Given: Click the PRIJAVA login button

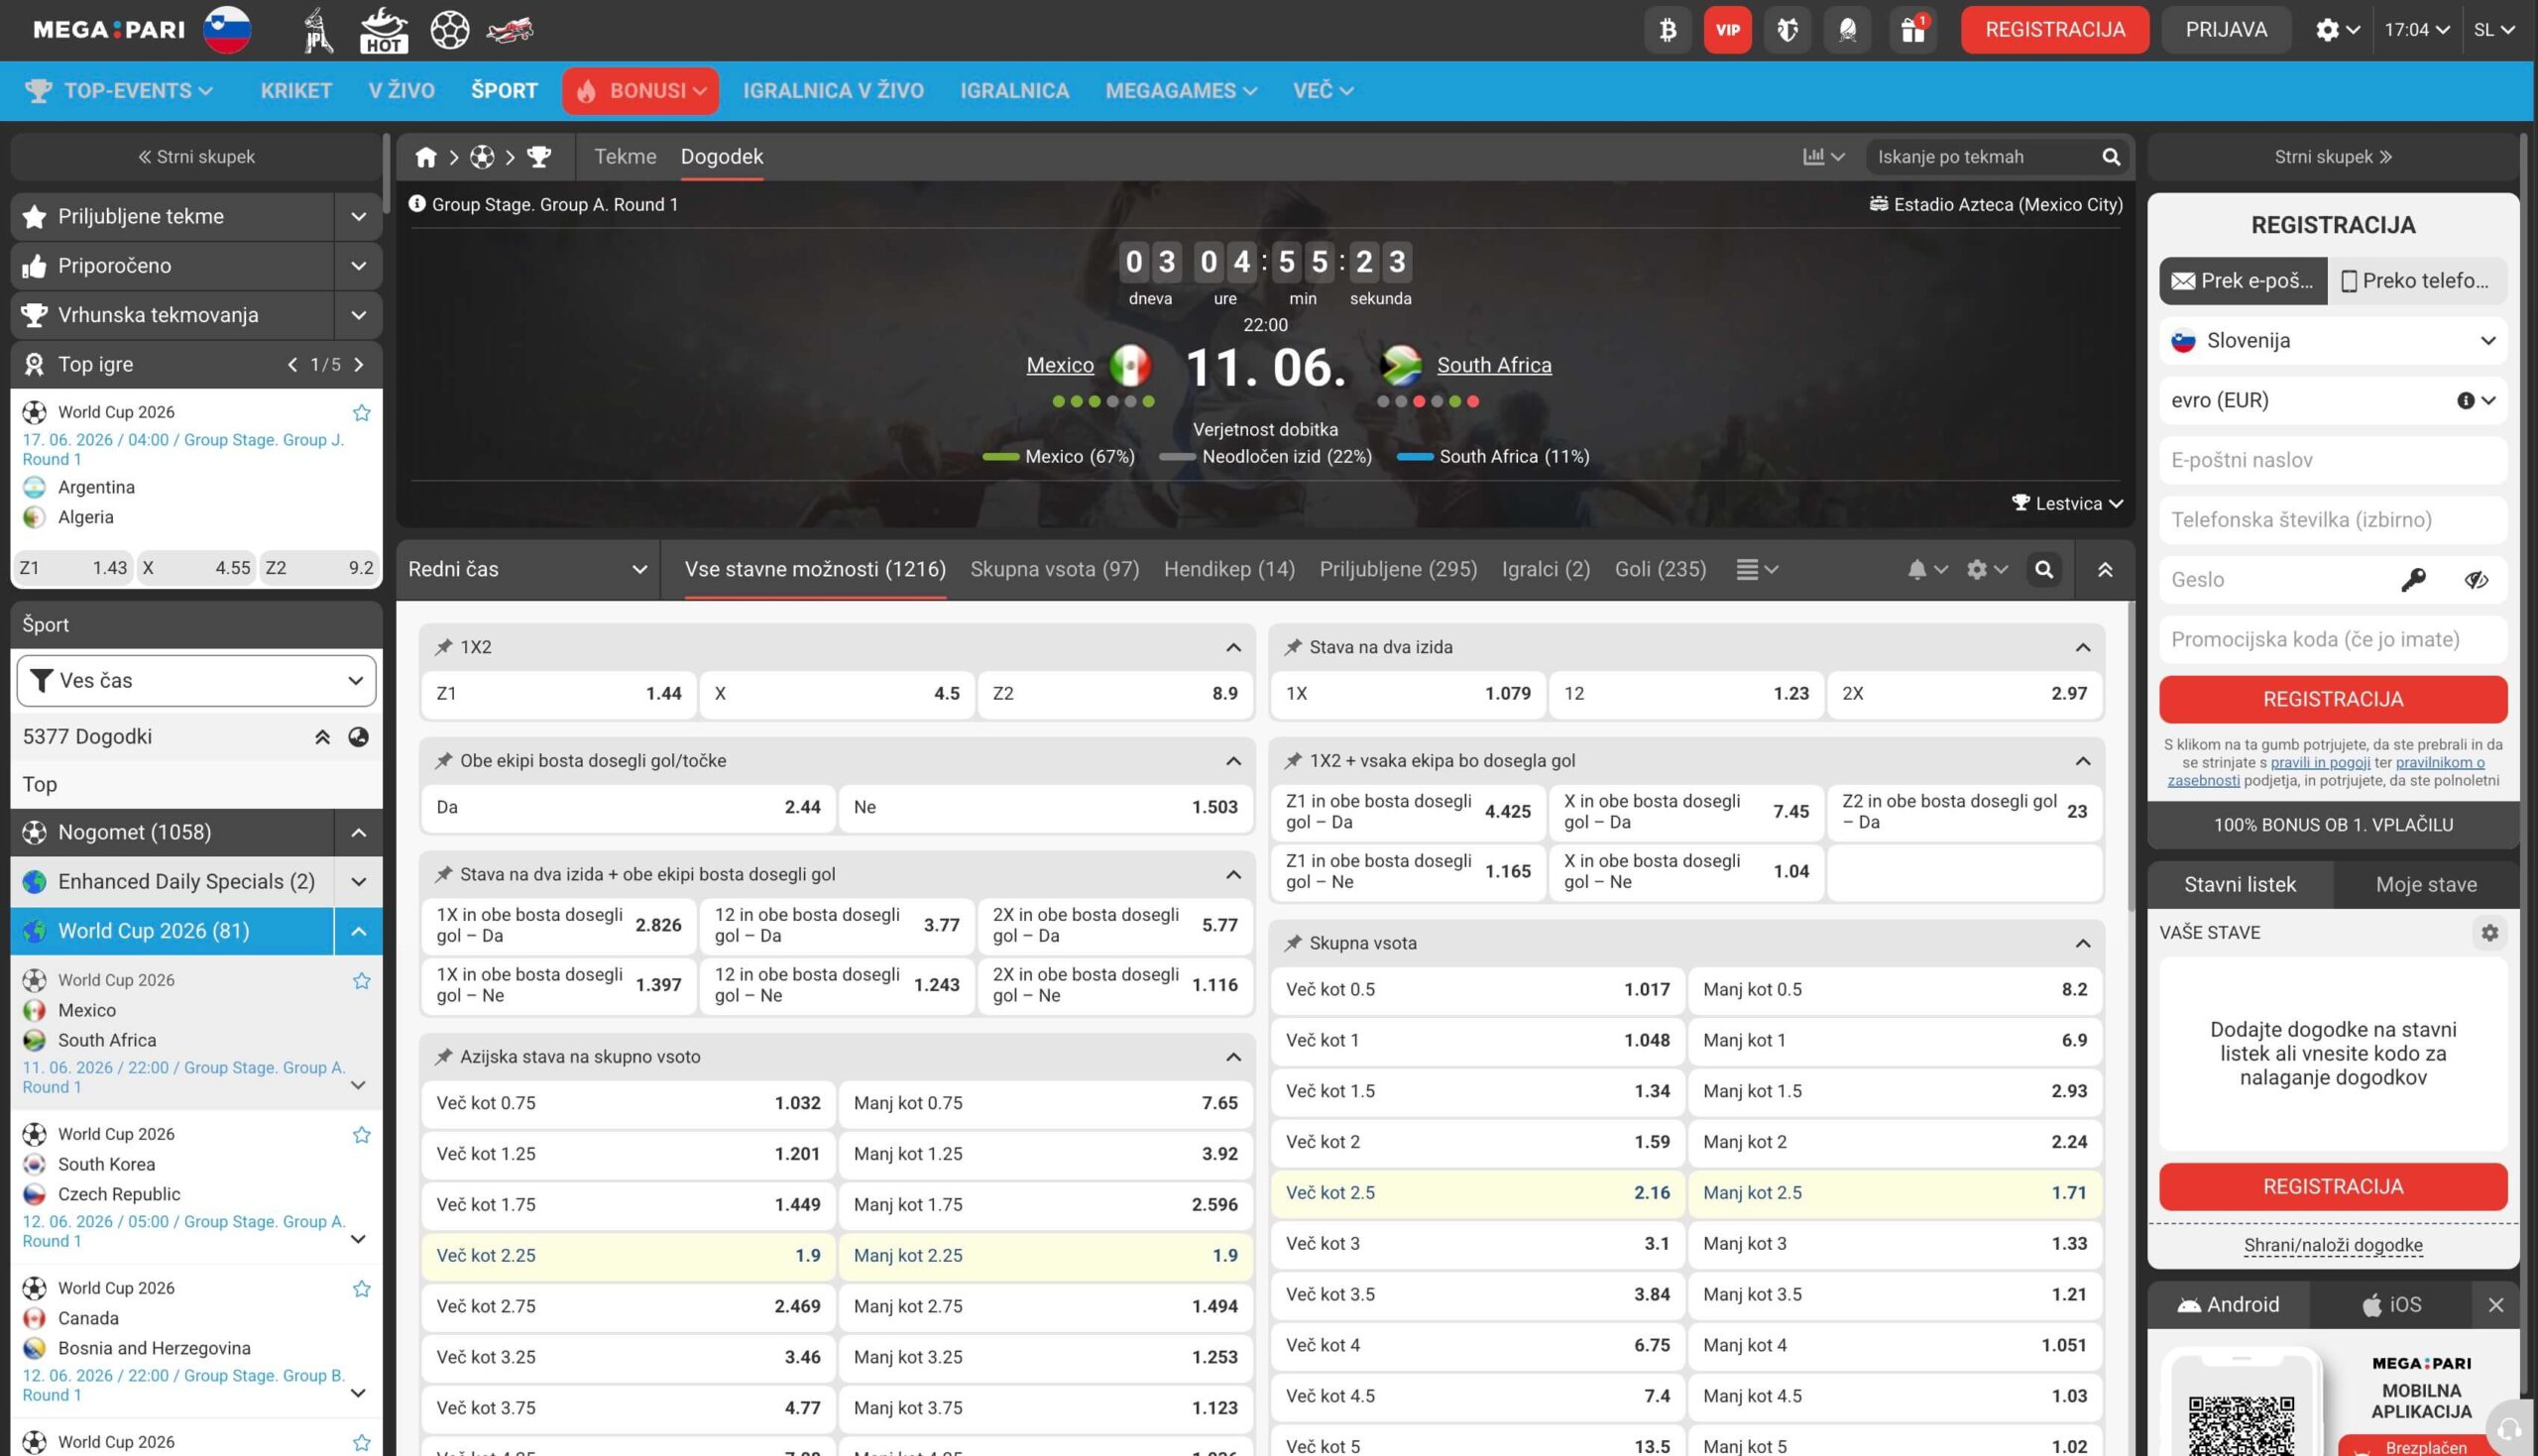Looking at the screenshot, I should pyautogui.click(x=2225, y=30).
